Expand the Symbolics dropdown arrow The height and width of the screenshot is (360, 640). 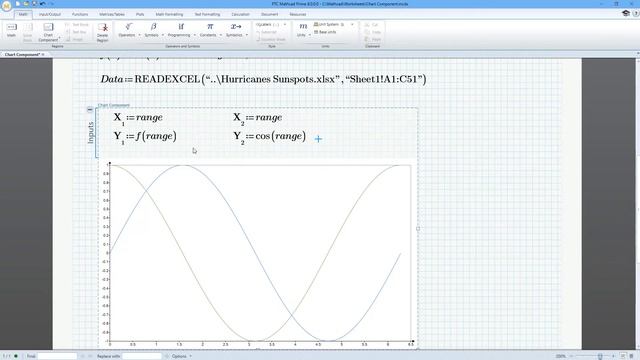(247, 35)
